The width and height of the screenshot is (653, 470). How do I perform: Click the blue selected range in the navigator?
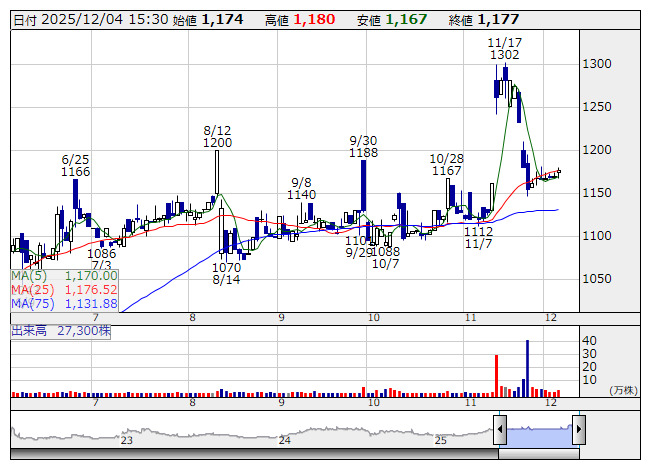pyautogui.click(x=539, y=431)
